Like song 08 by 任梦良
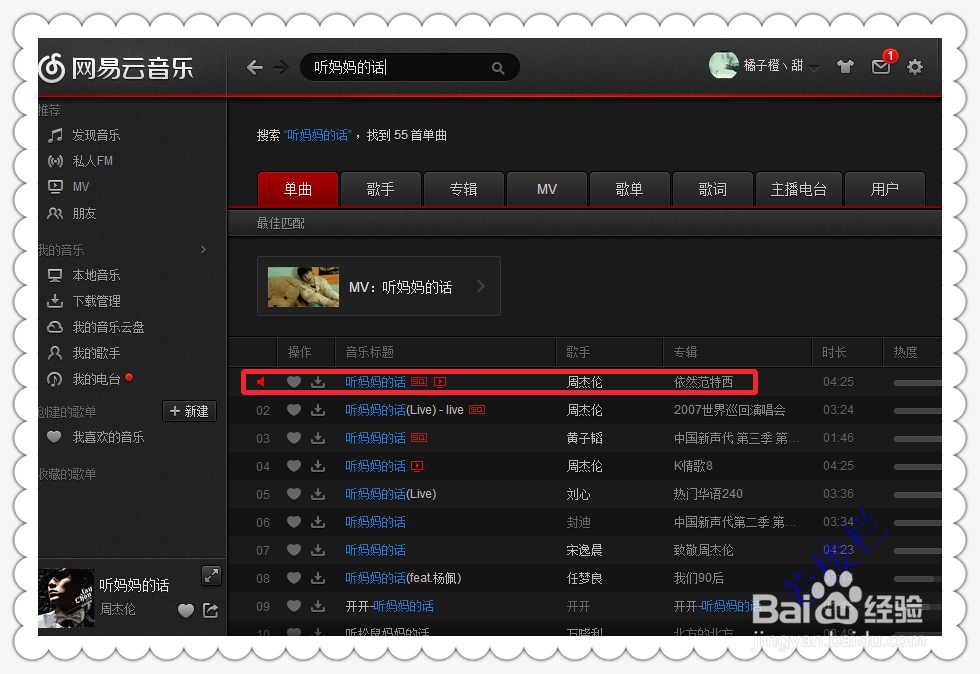The image size is (980, 674). tap(294, 578)
